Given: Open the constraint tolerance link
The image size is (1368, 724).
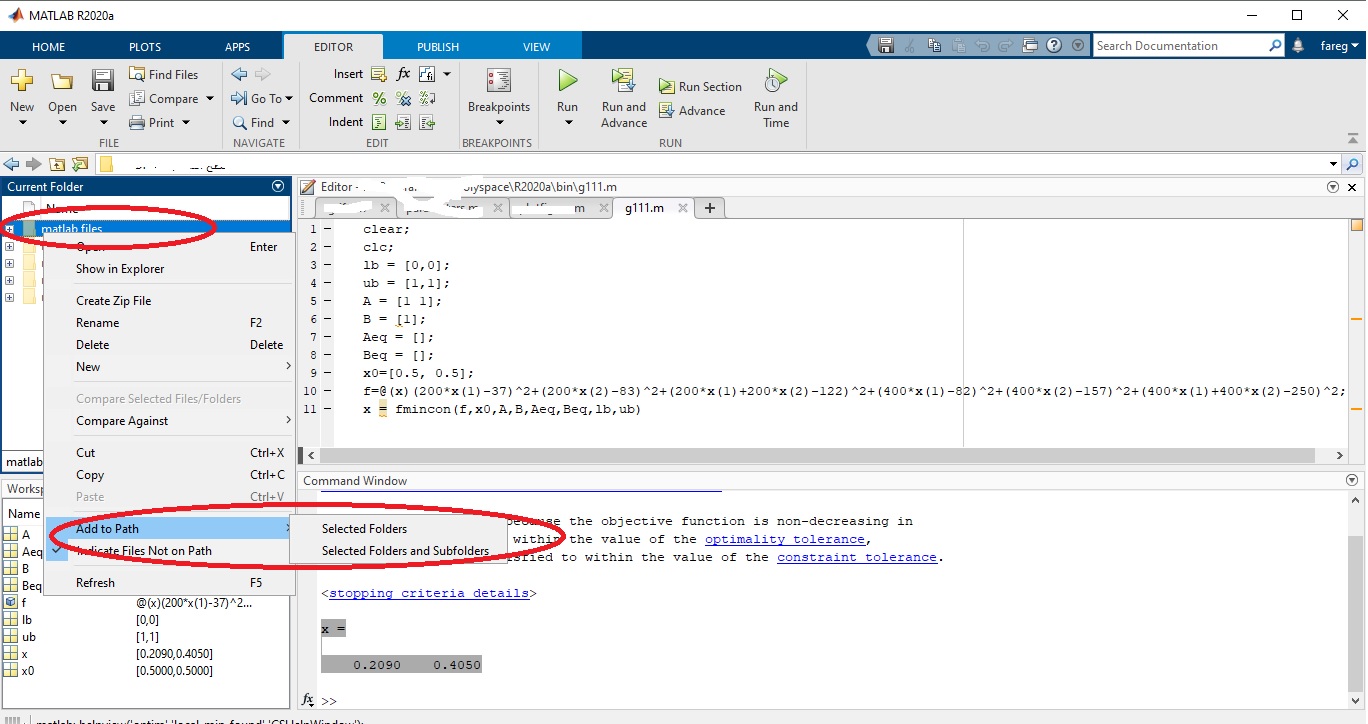Looking at the screenshot, I should (x=857, y=558).
